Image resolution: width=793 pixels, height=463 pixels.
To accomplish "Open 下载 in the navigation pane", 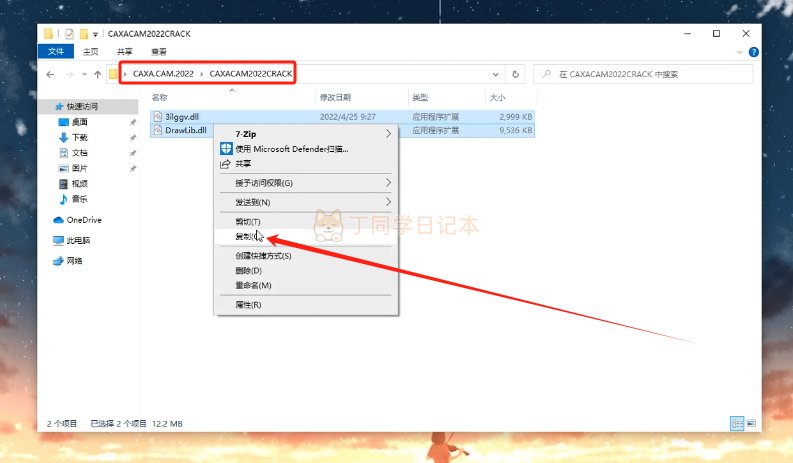I will click(x=79, y=137).
